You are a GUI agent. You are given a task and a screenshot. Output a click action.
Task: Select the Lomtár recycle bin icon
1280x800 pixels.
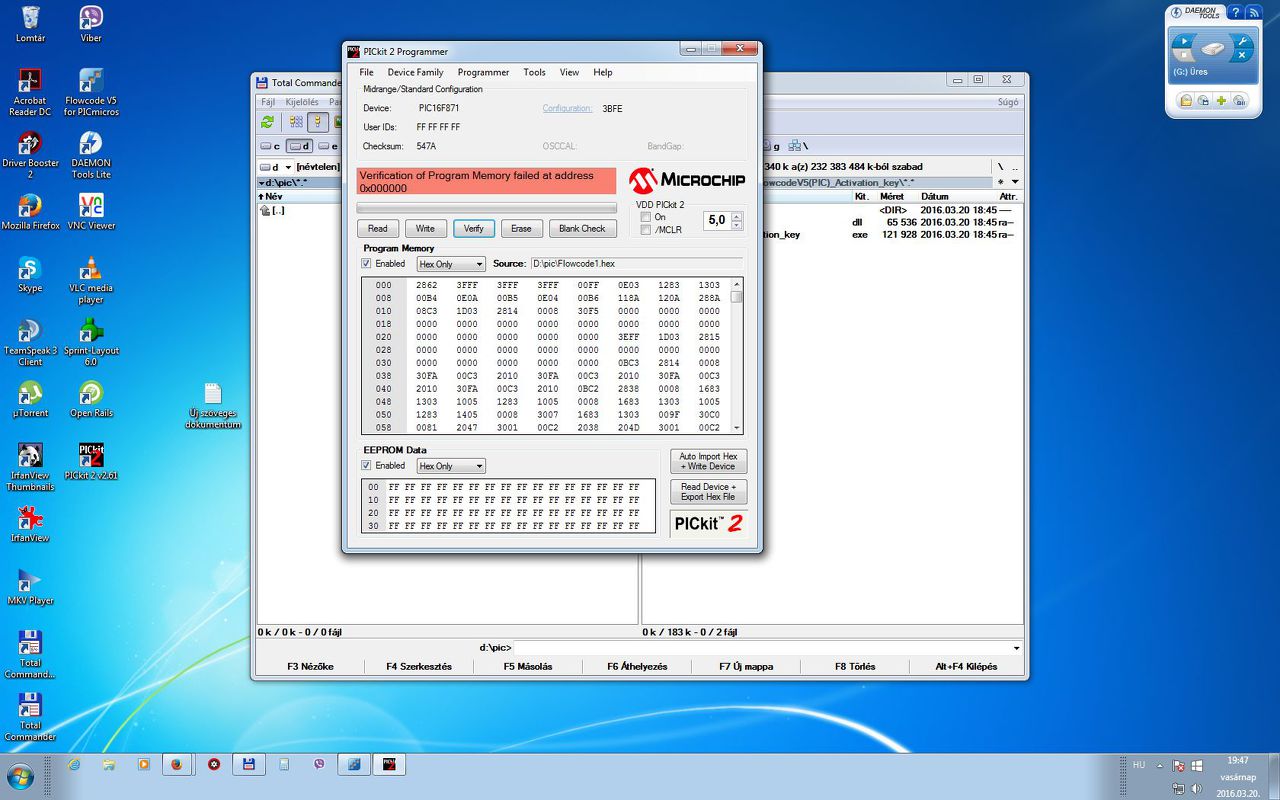30,24
